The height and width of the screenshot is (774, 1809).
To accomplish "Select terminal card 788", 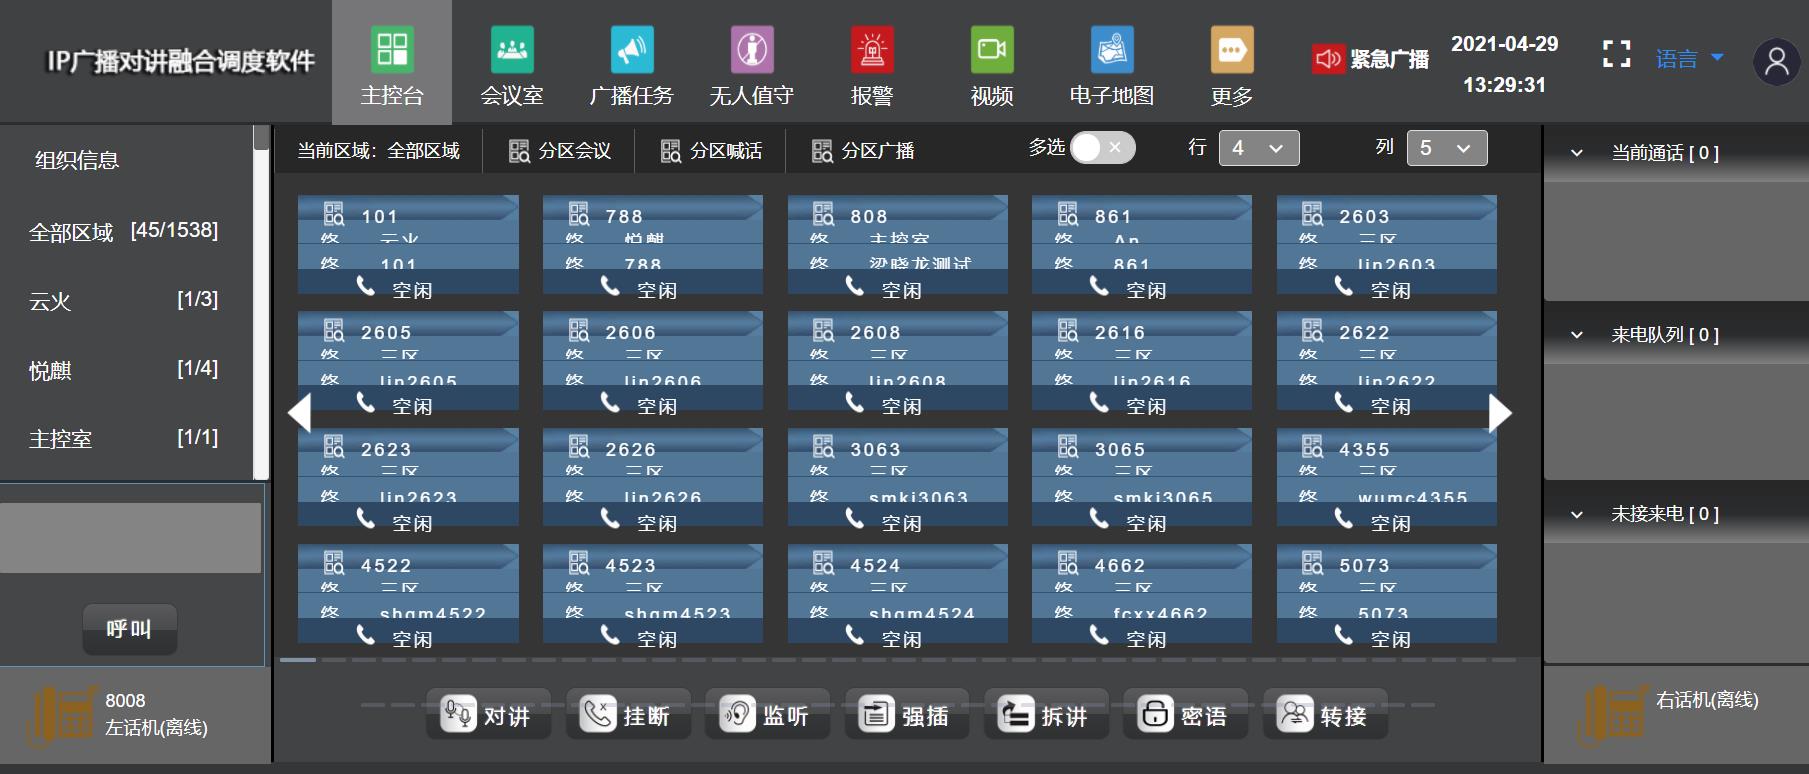I will [653, 245].
